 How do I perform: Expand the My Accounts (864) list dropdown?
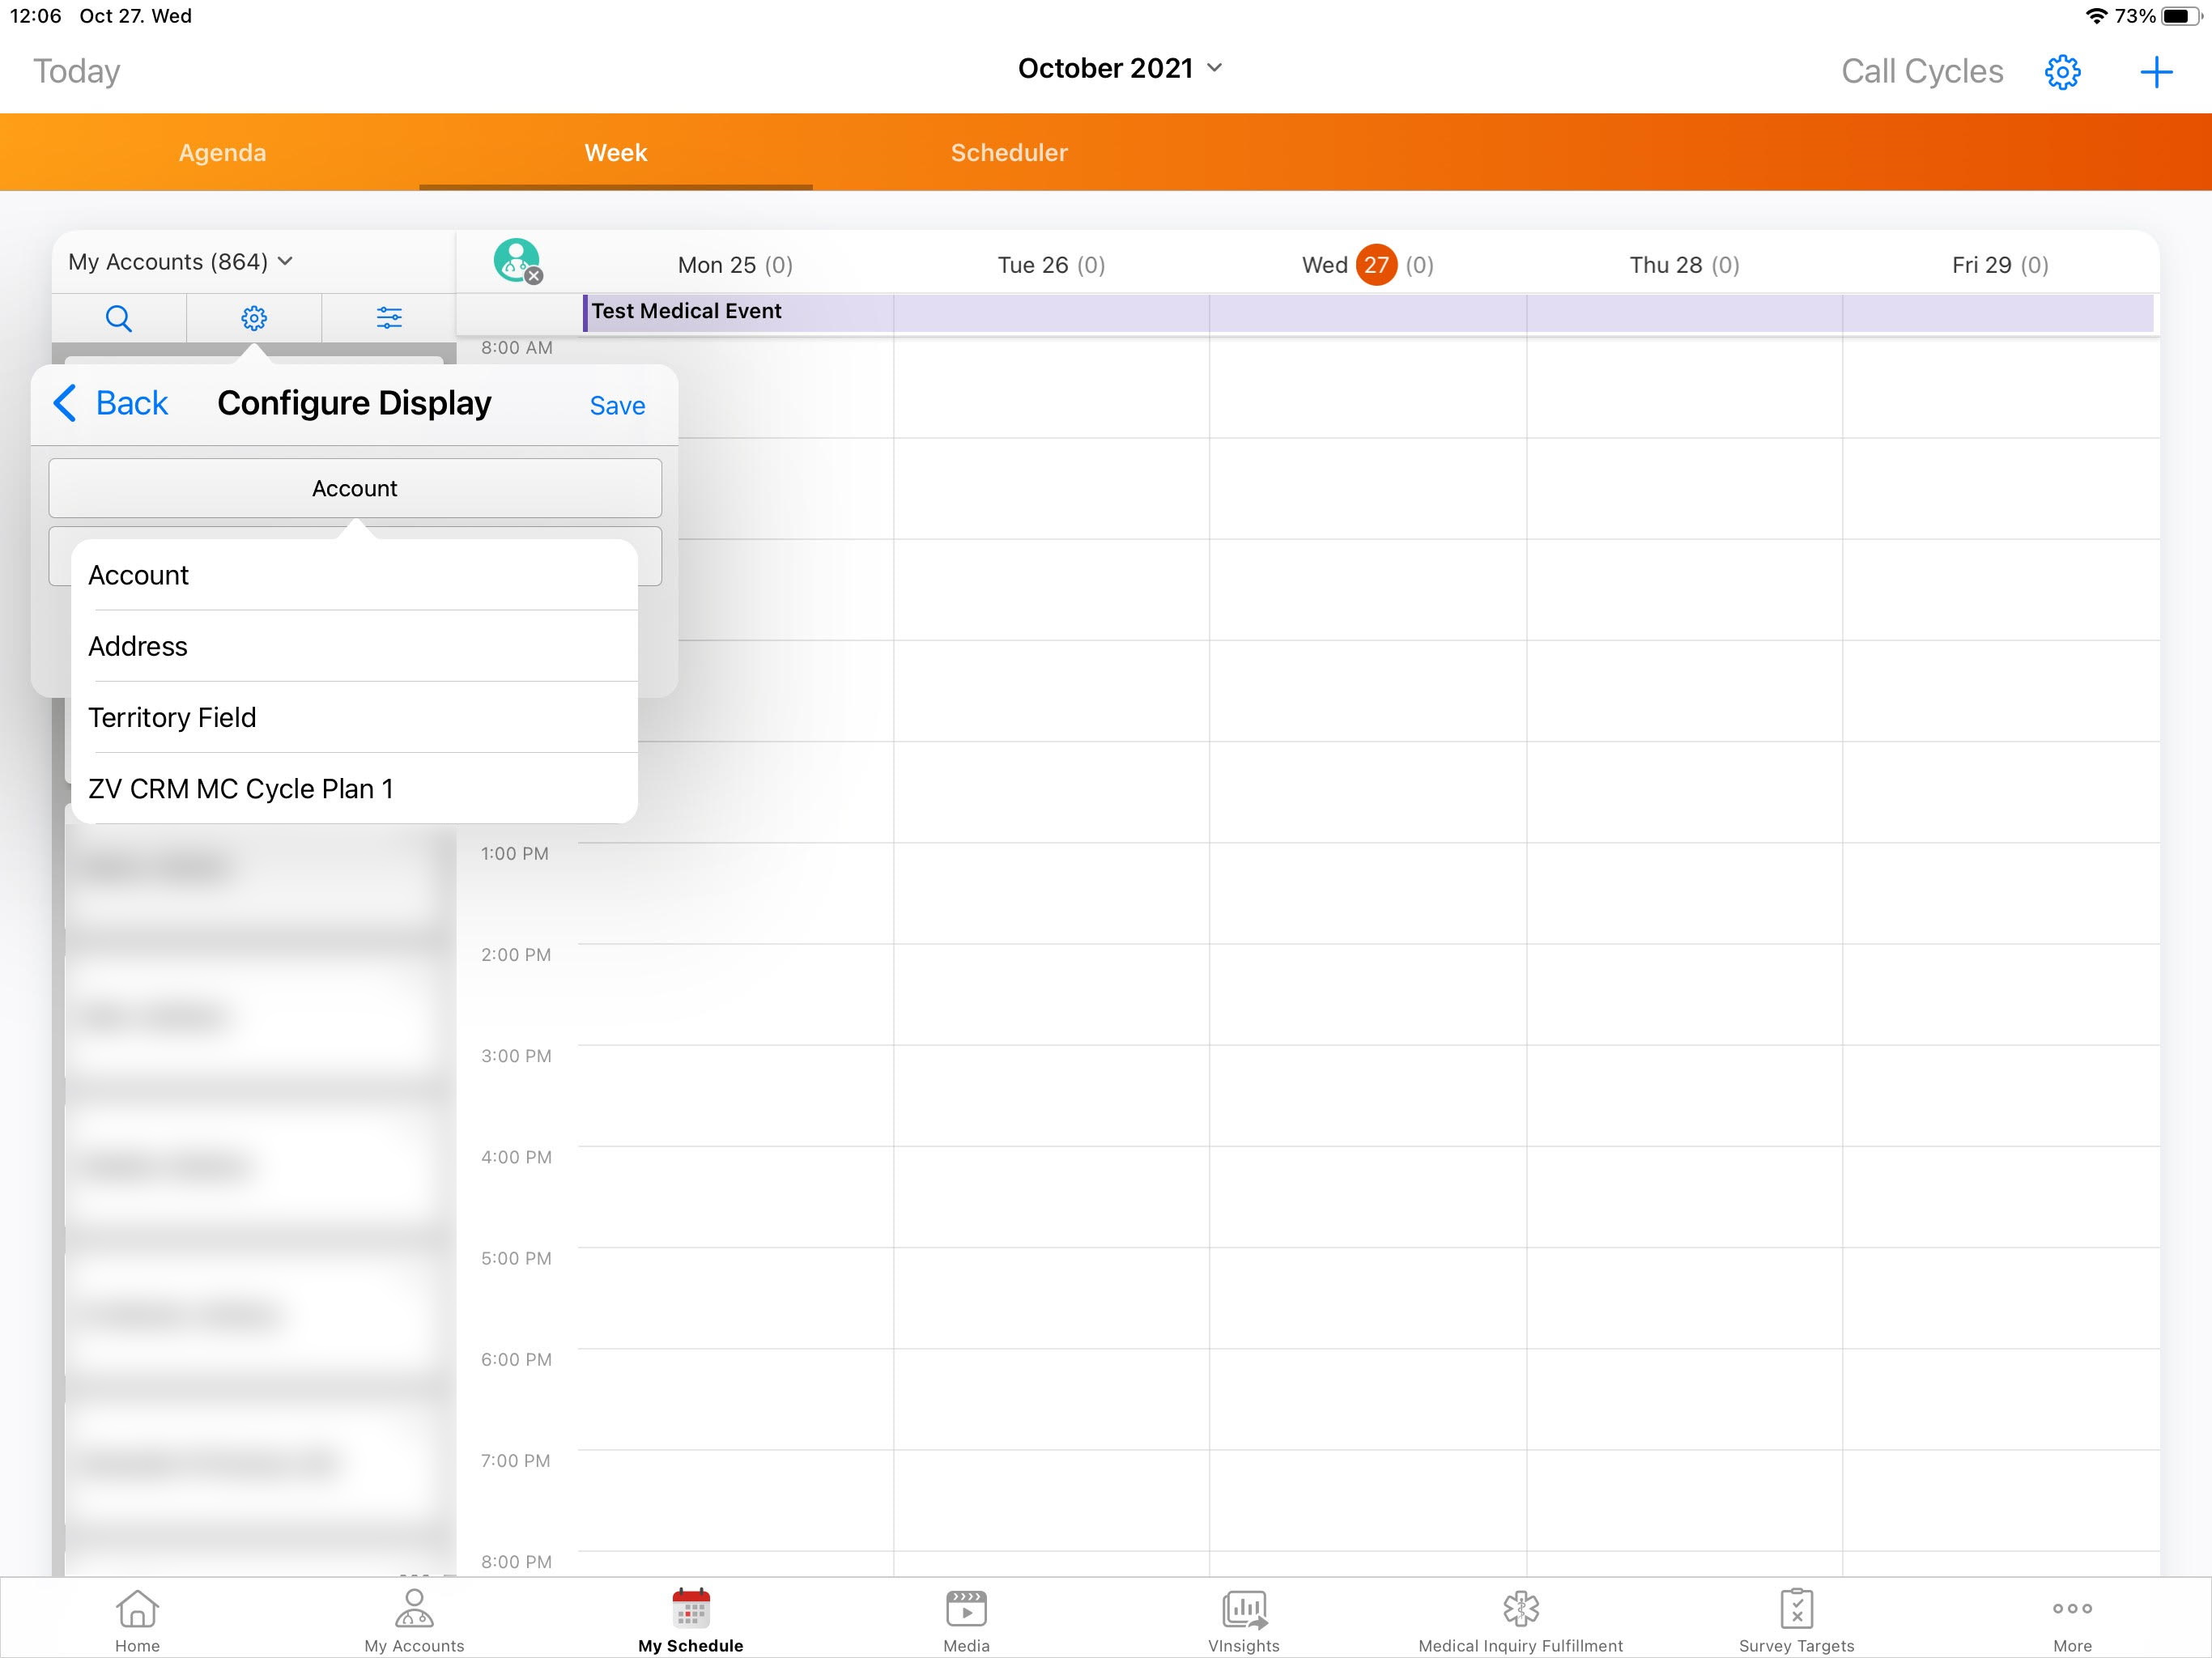[x=180, y=262]
